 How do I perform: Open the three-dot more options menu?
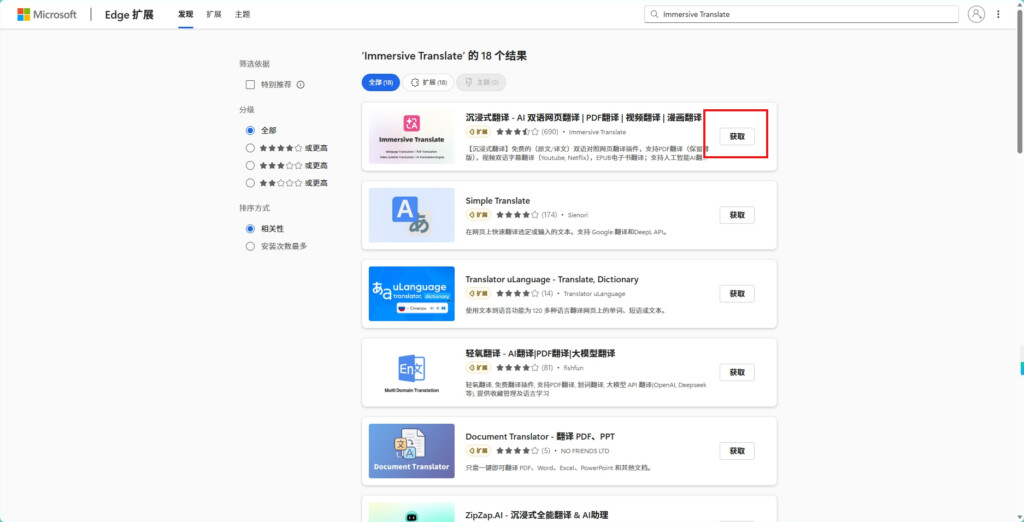(999, 14)
